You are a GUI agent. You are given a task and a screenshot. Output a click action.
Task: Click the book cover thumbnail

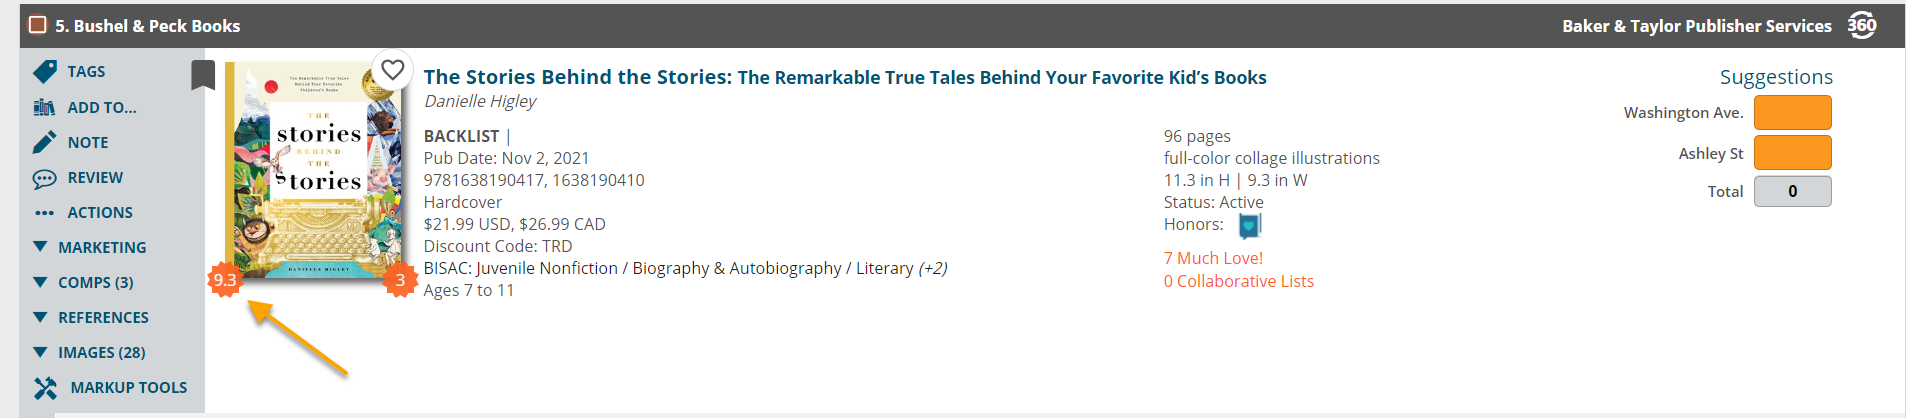click(x=315, y=170)
